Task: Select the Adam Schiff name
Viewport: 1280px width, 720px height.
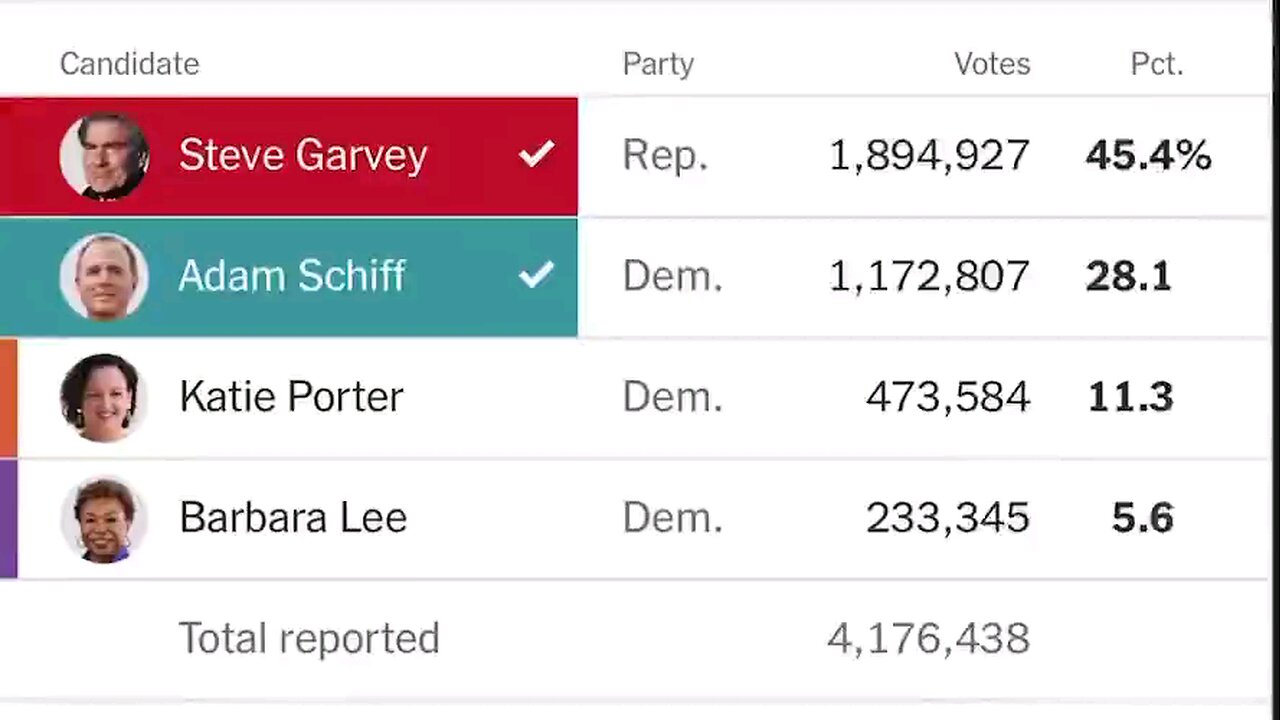Action: pos(292,276)
